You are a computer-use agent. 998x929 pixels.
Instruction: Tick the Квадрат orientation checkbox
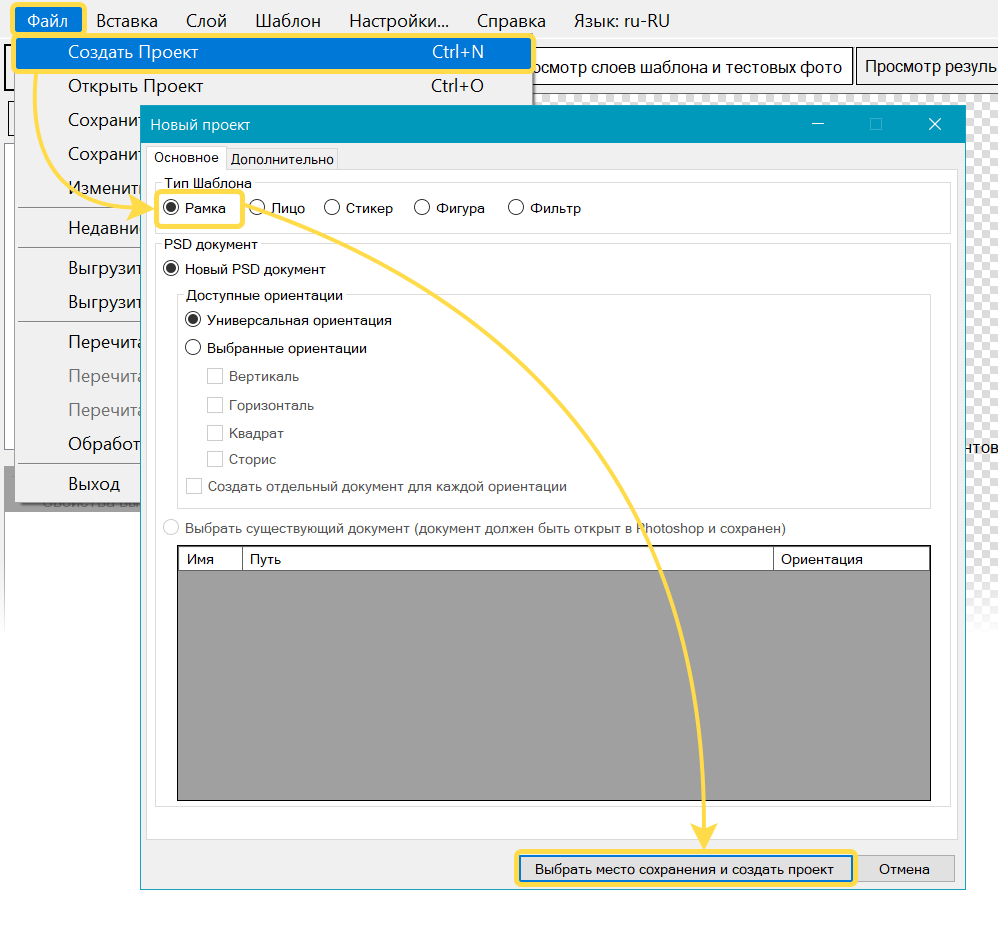pyautogui.click(x=215, y=433)
